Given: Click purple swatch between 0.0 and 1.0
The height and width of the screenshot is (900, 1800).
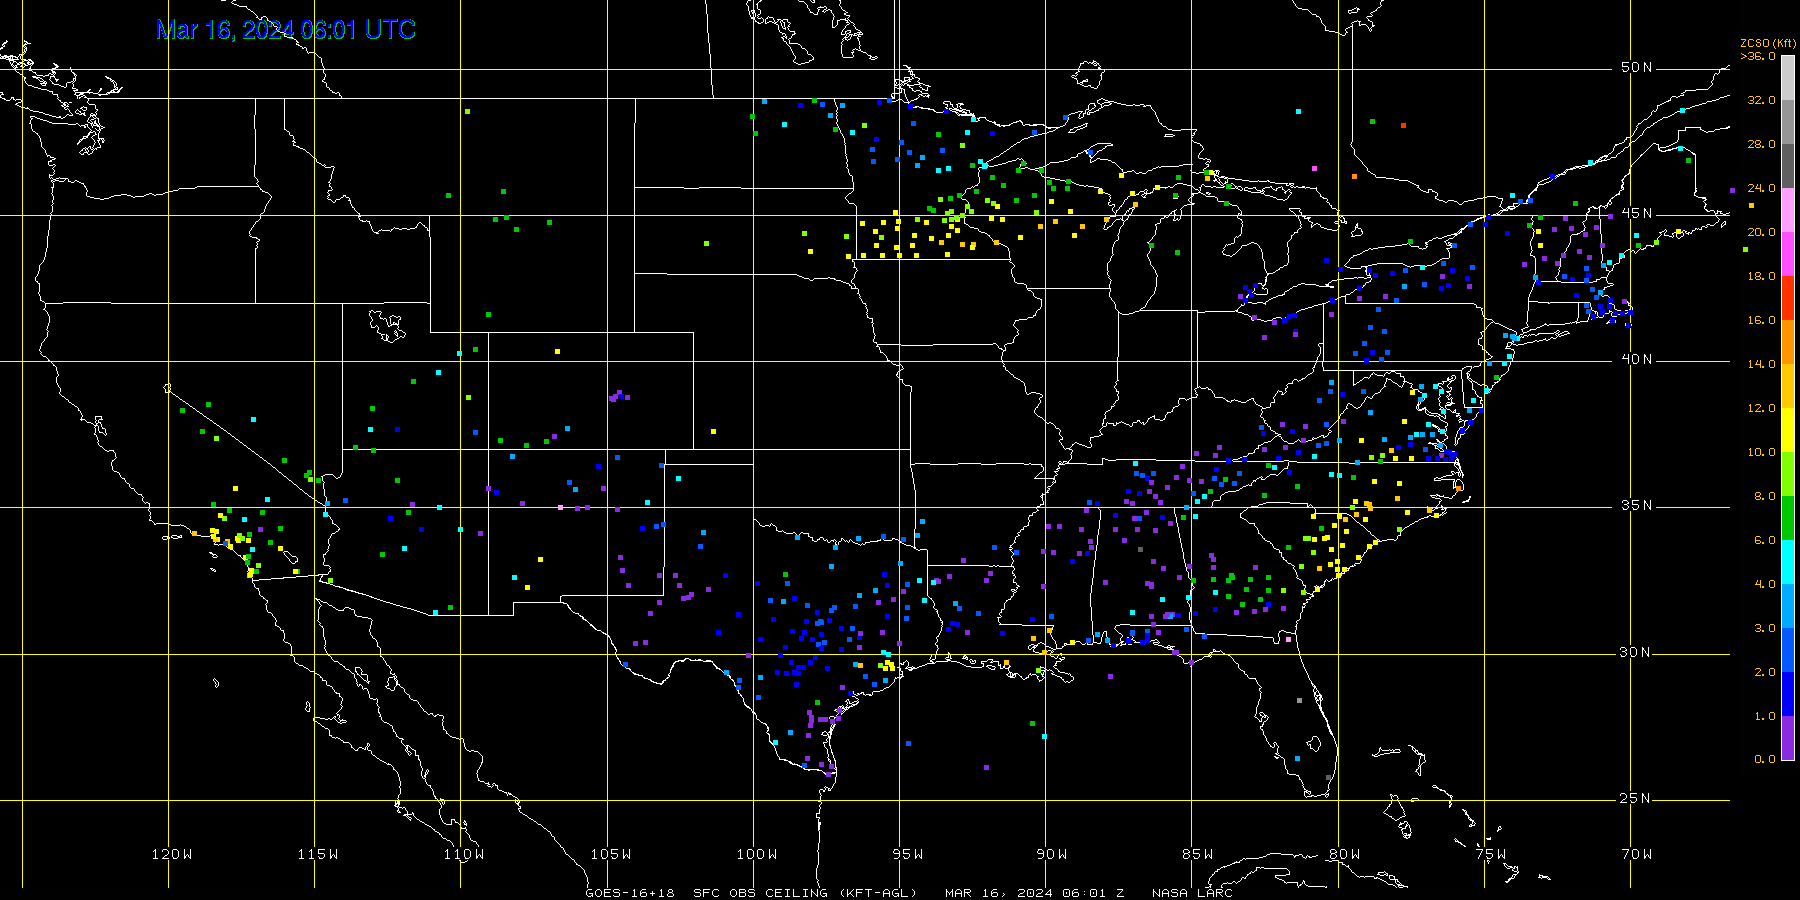Looking at the screenshot, I should [1788, 738].
